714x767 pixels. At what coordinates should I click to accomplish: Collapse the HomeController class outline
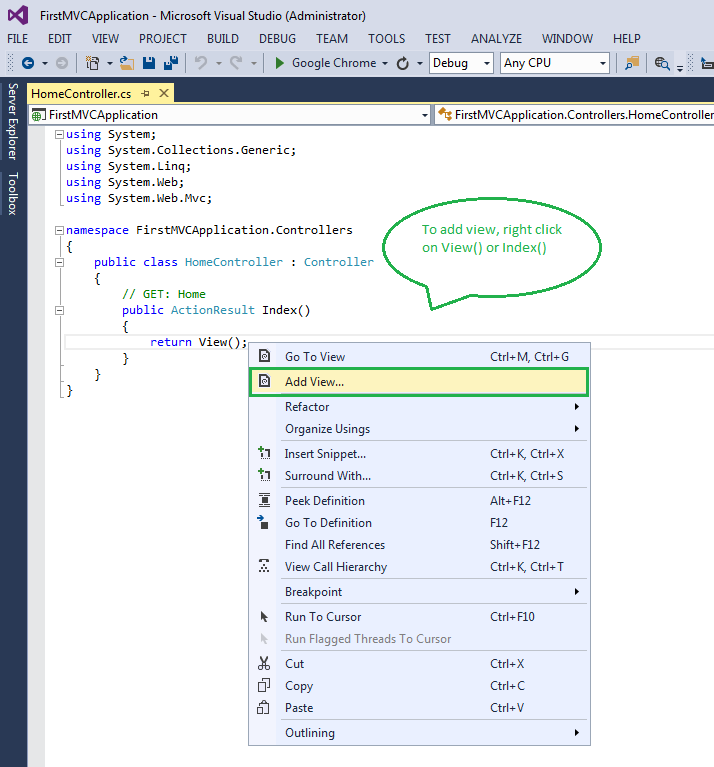(59, 262)
